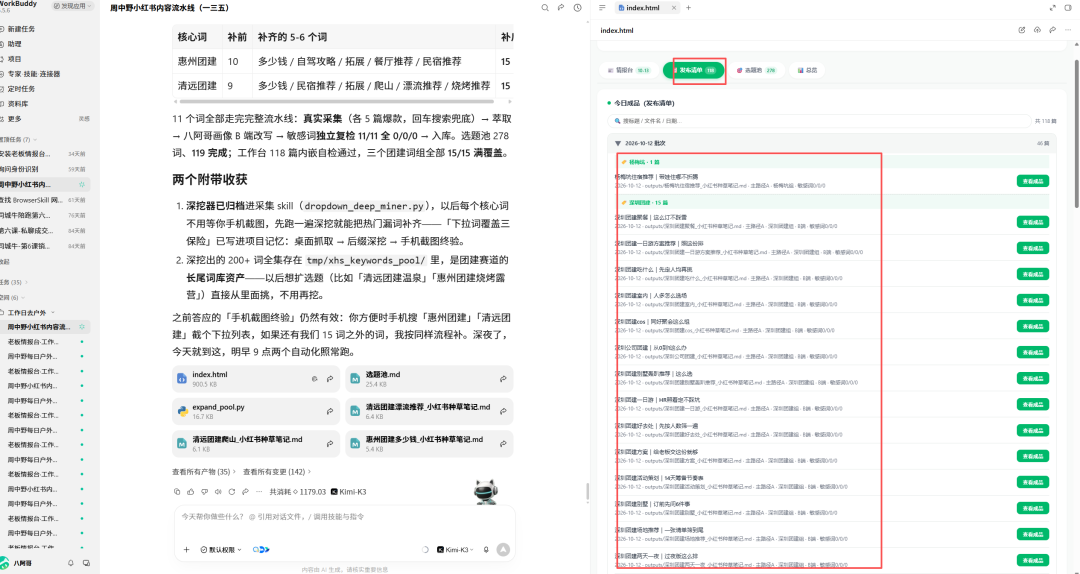1080x574 pixels.
Task: Open the 总览 tab
Action: 808,70
